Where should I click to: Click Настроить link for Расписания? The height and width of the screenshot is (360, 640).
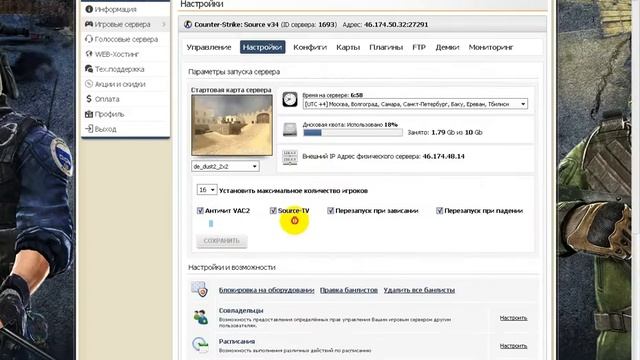coord(513,346)
